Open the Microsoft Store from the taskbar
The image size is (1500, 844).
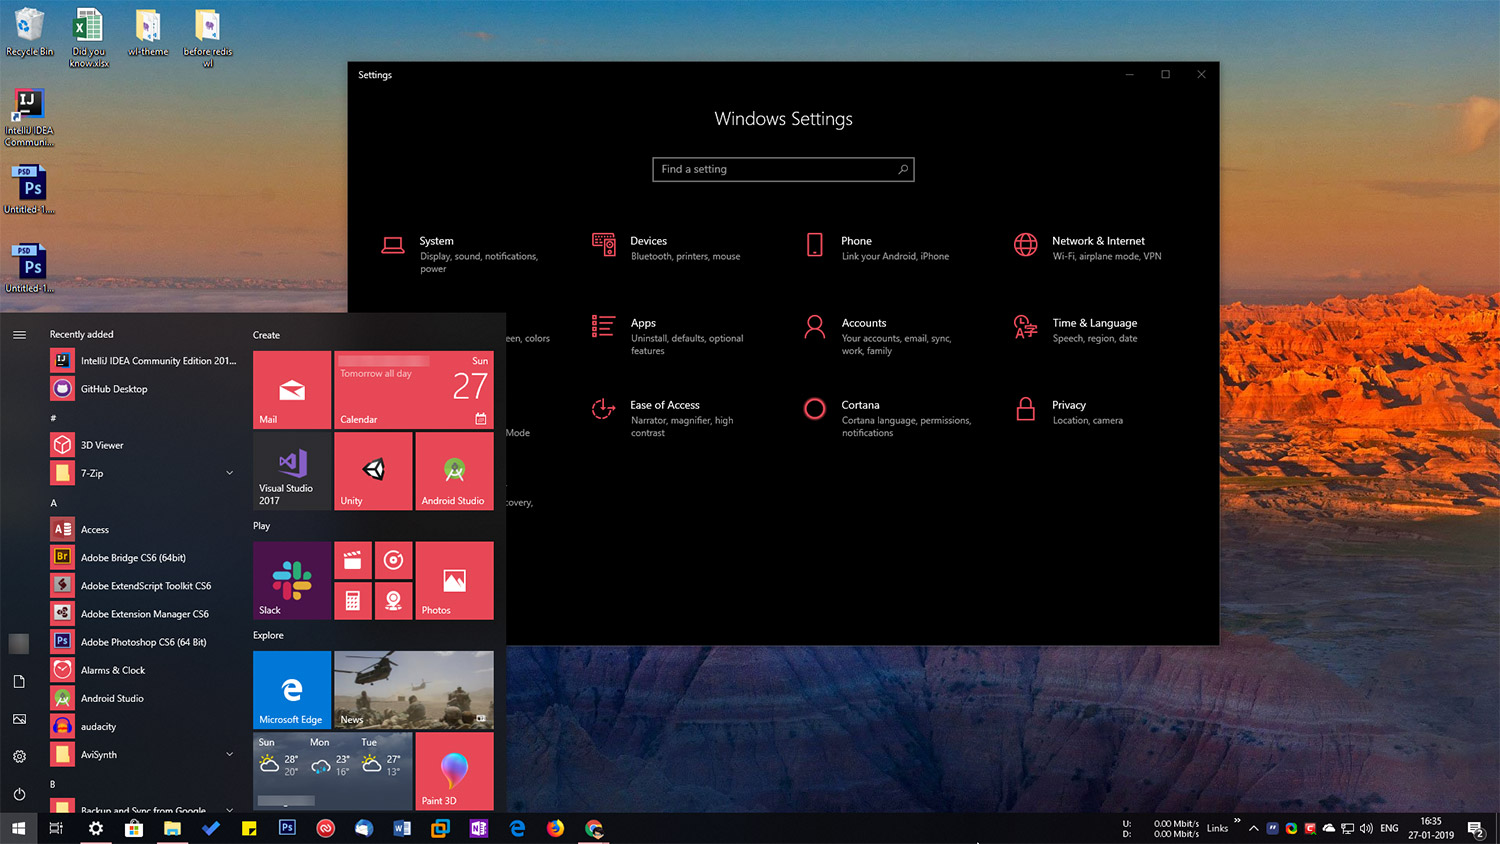tap(134, 828)
